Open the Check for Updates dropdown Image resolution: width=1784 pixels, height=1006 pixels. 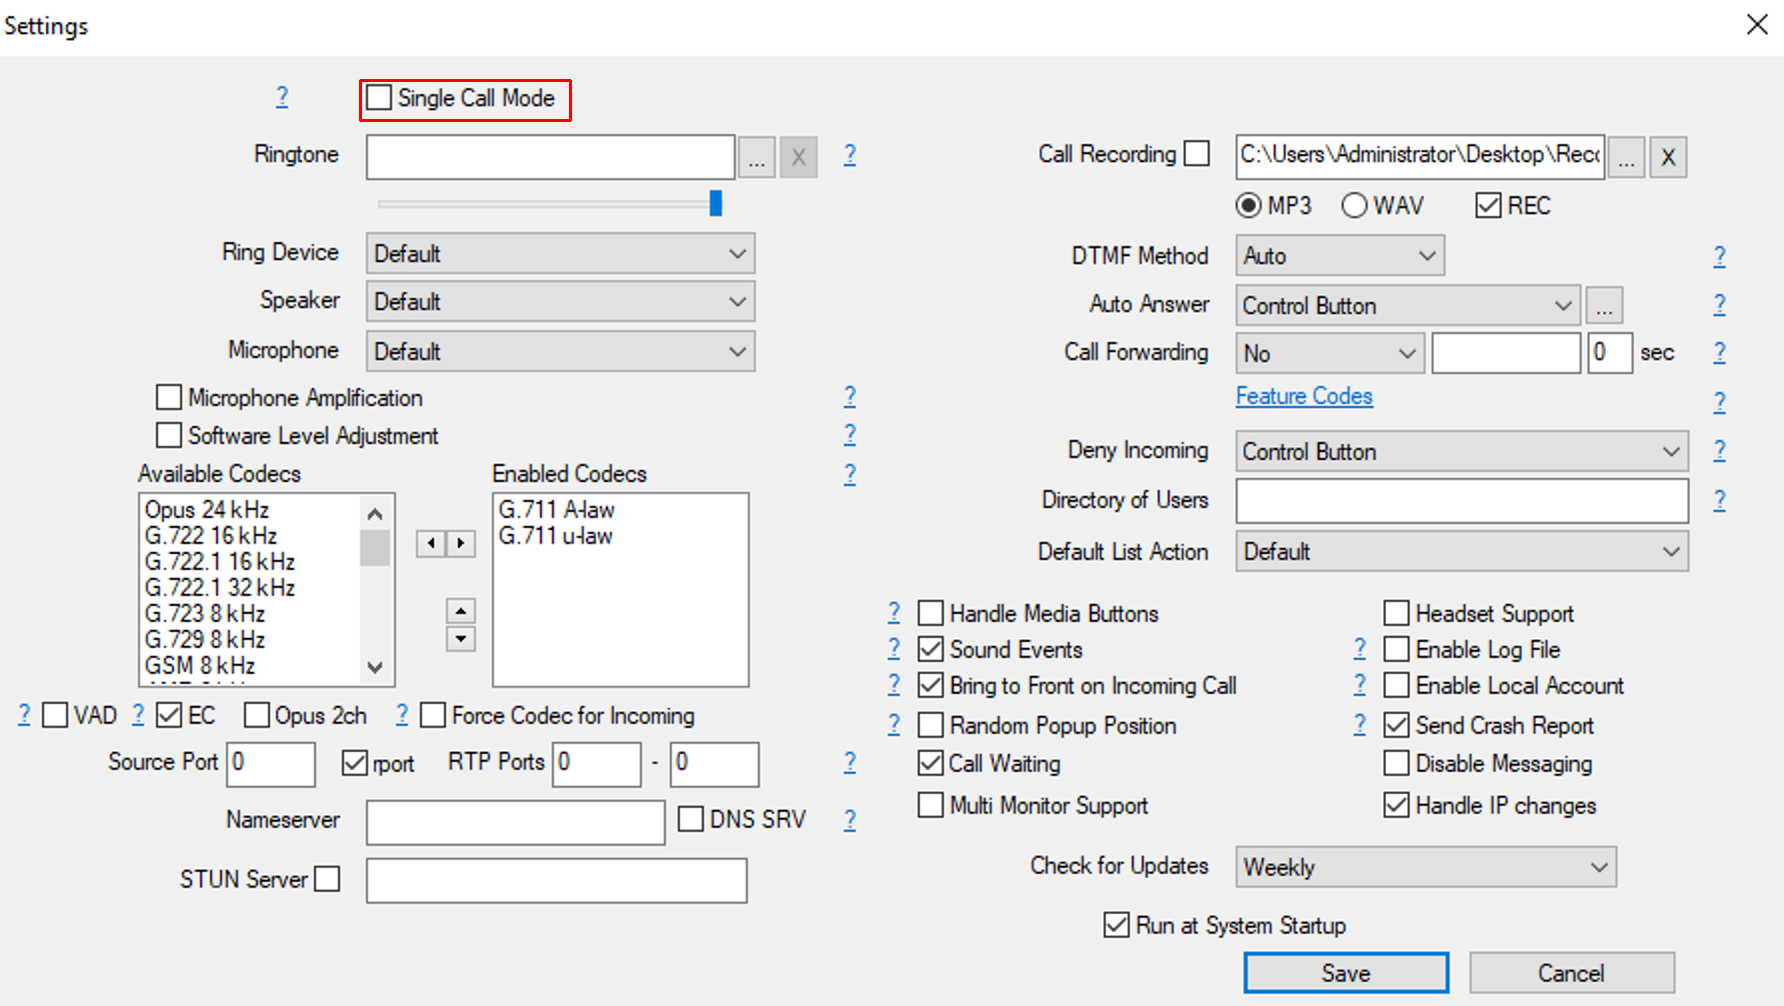[x=1425, y=867]
